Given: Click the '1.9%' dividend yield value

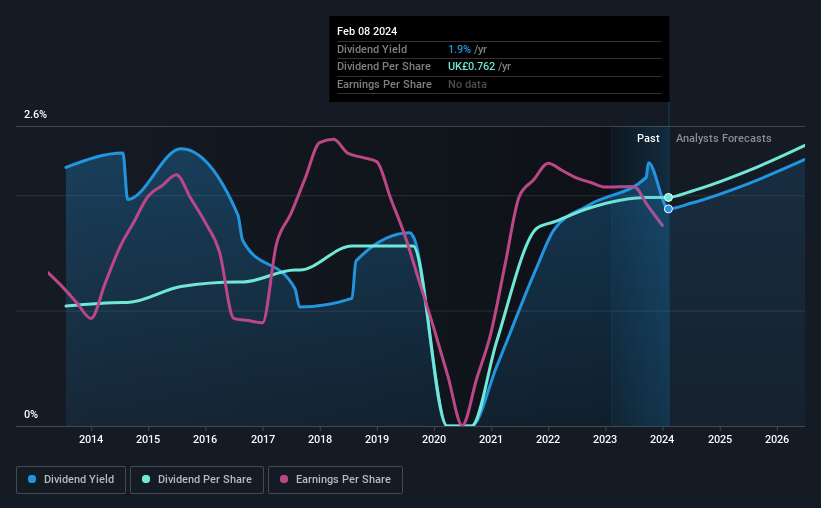Looking at the screenshot, I should coord(459,49).
